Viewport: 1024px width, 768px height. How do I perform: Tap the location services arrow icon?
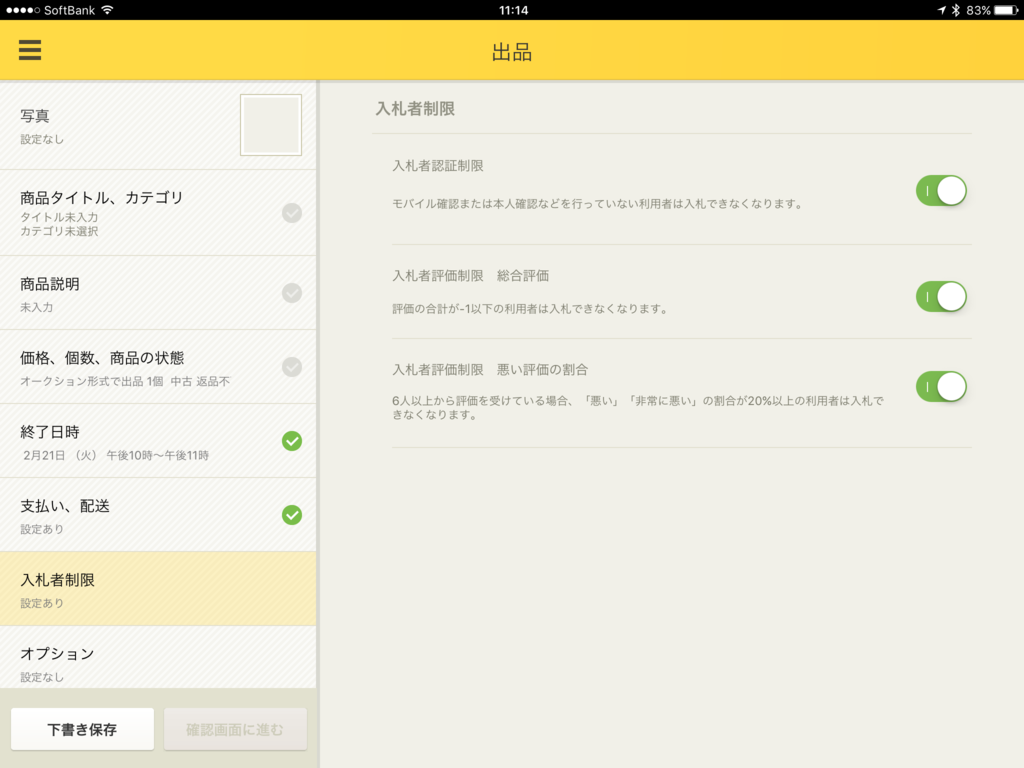(x=941, y=10)
